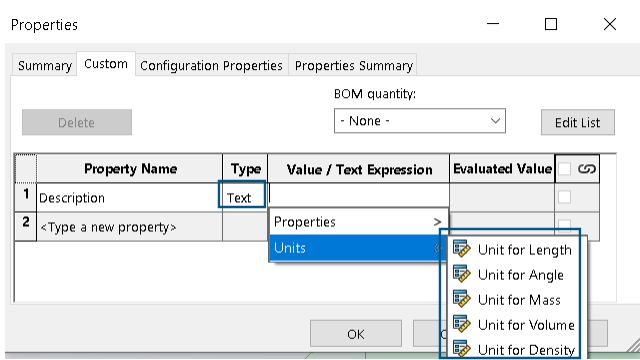Click the link icon in the table header
Viewport: 640px width, 360px height.
587,169
